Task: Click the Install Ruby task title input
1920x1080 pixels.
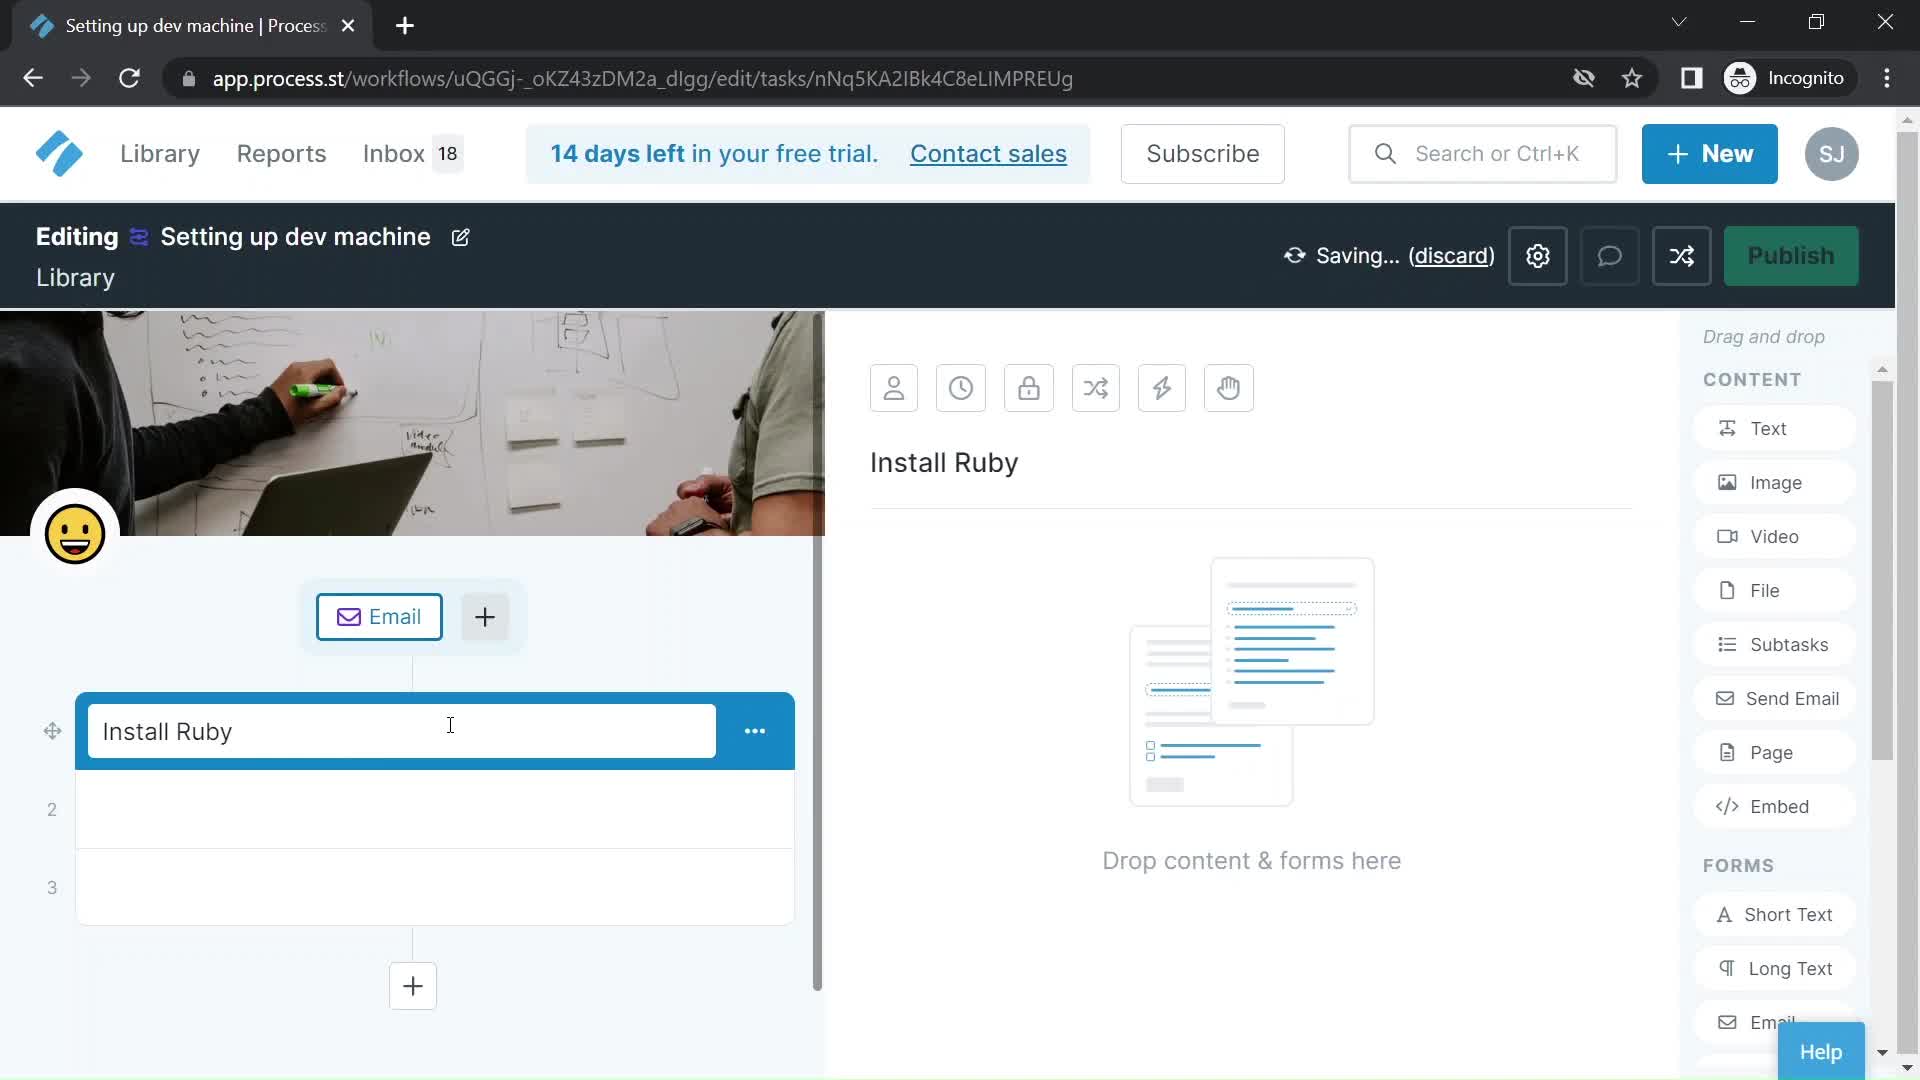Action: (400, 731)
